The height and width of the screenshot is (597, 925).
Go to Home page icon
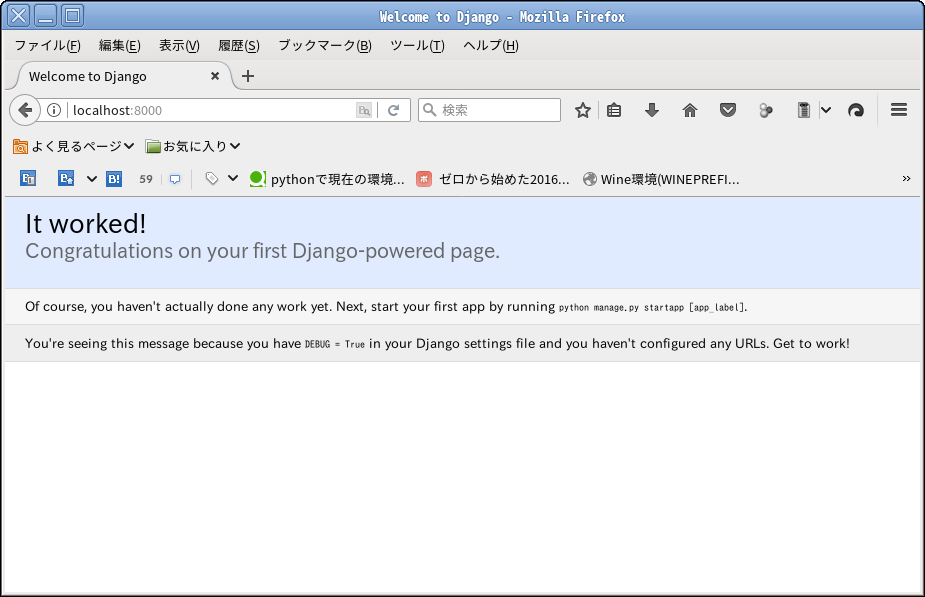click(x=690, y=110)
